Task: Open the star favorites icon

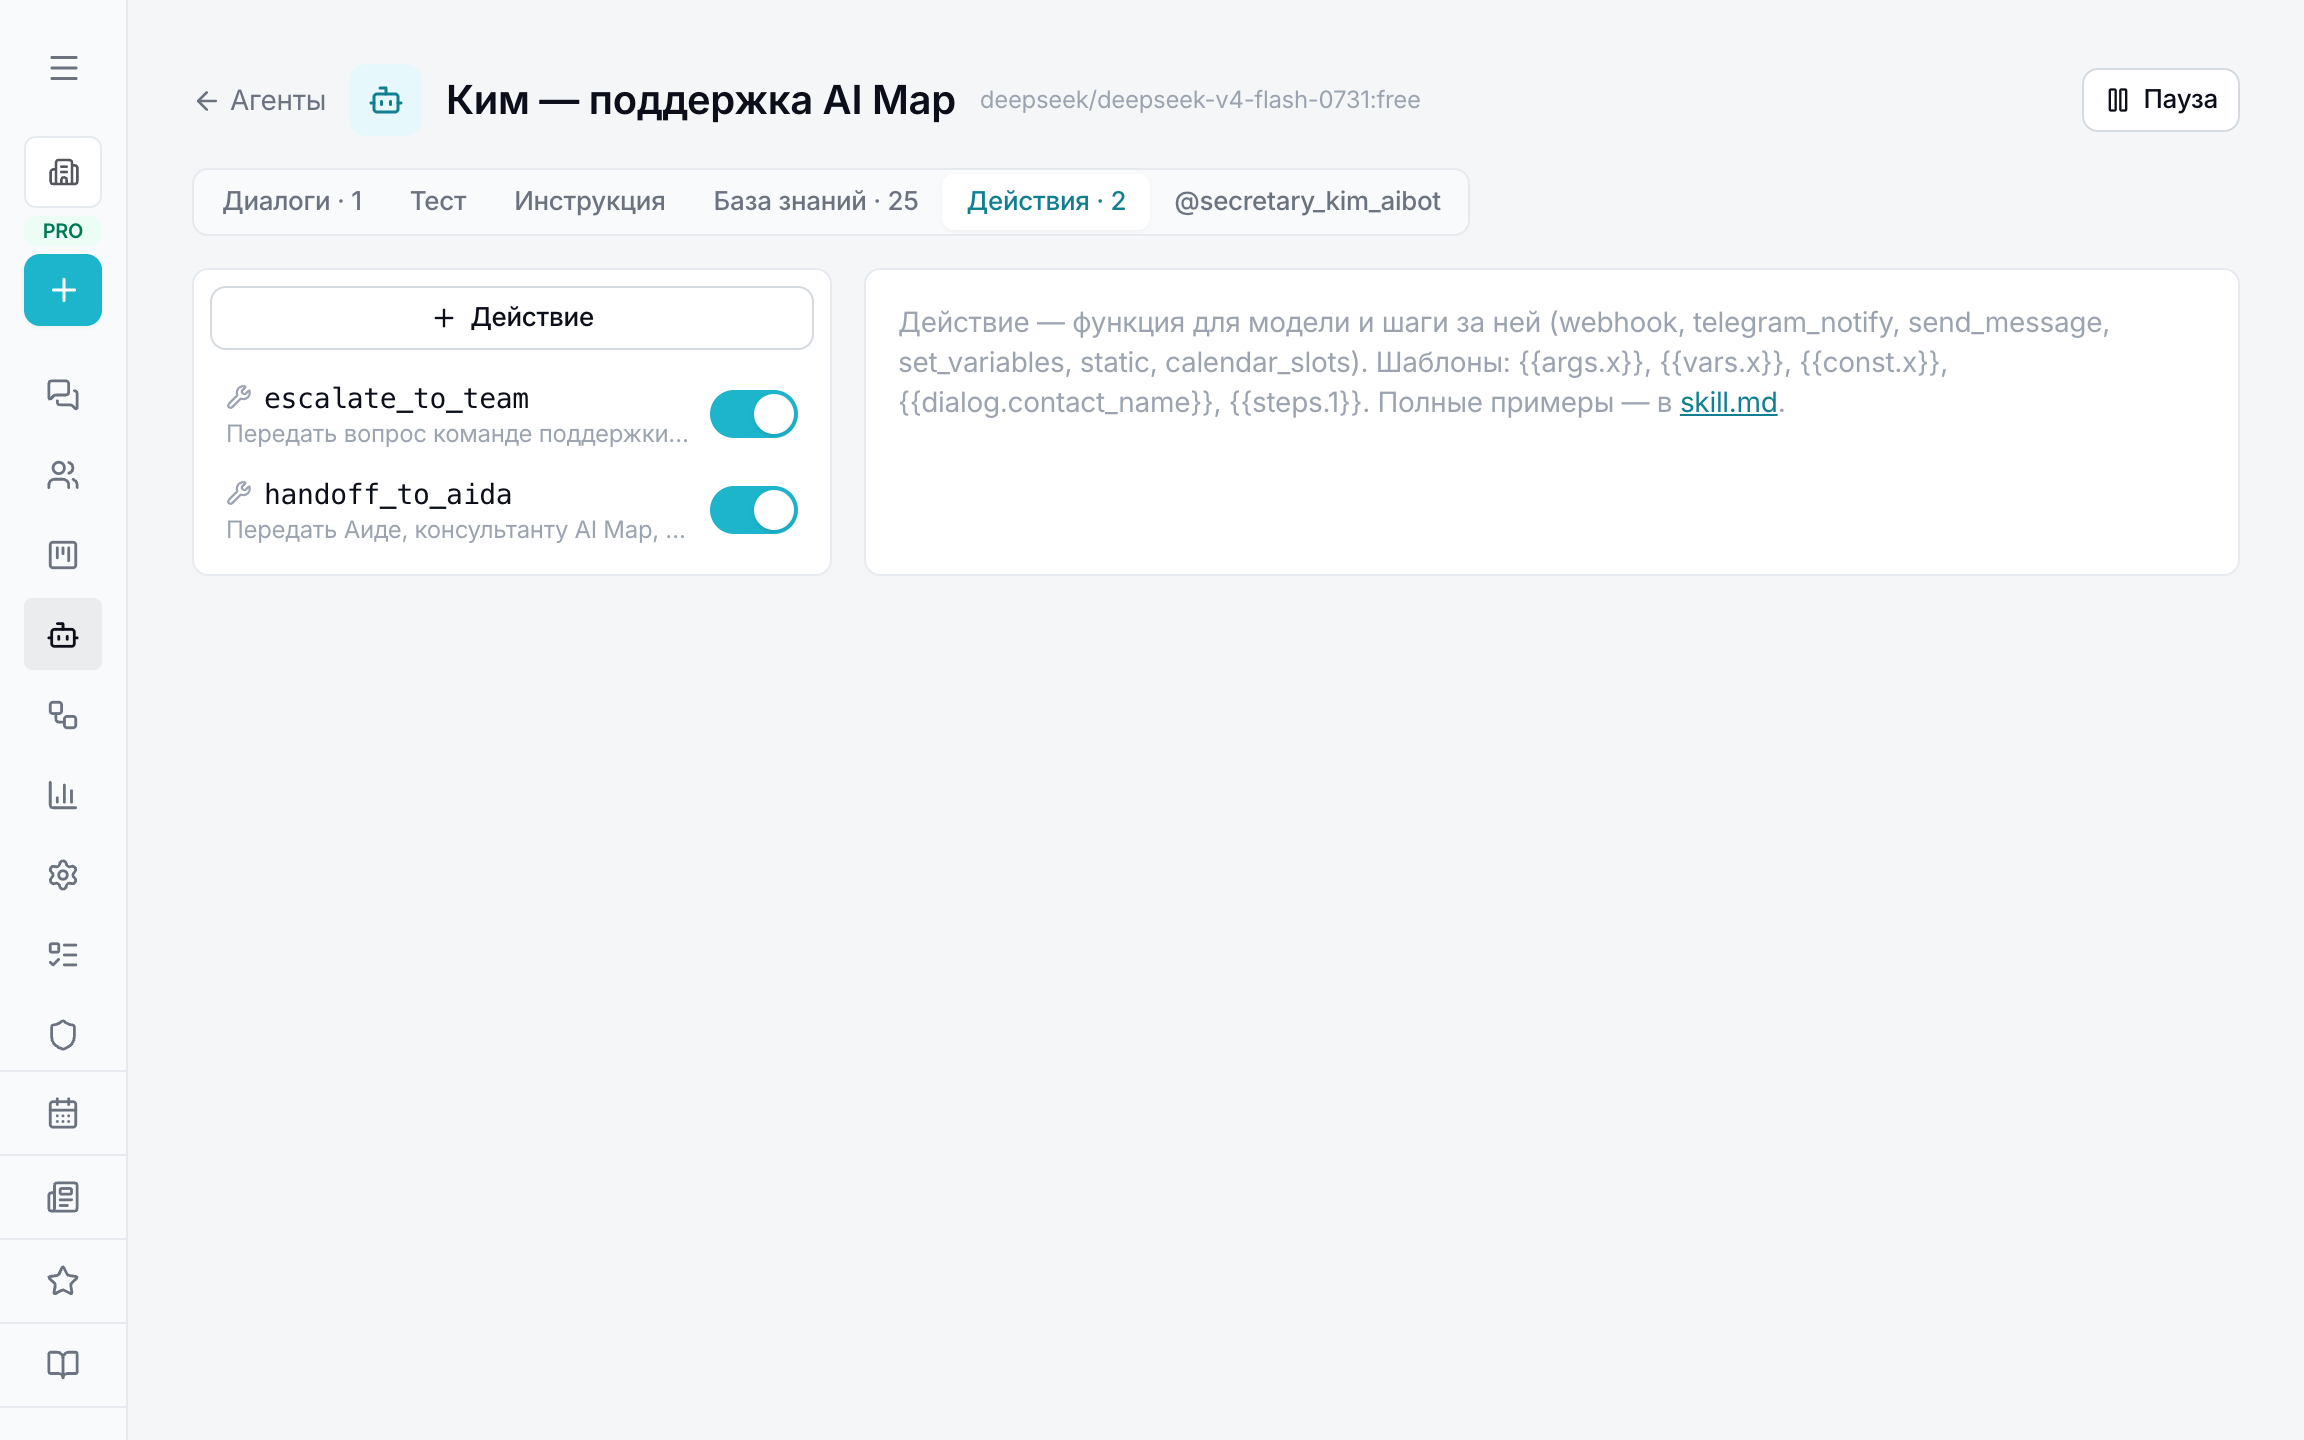Action: pos(63,1281)
